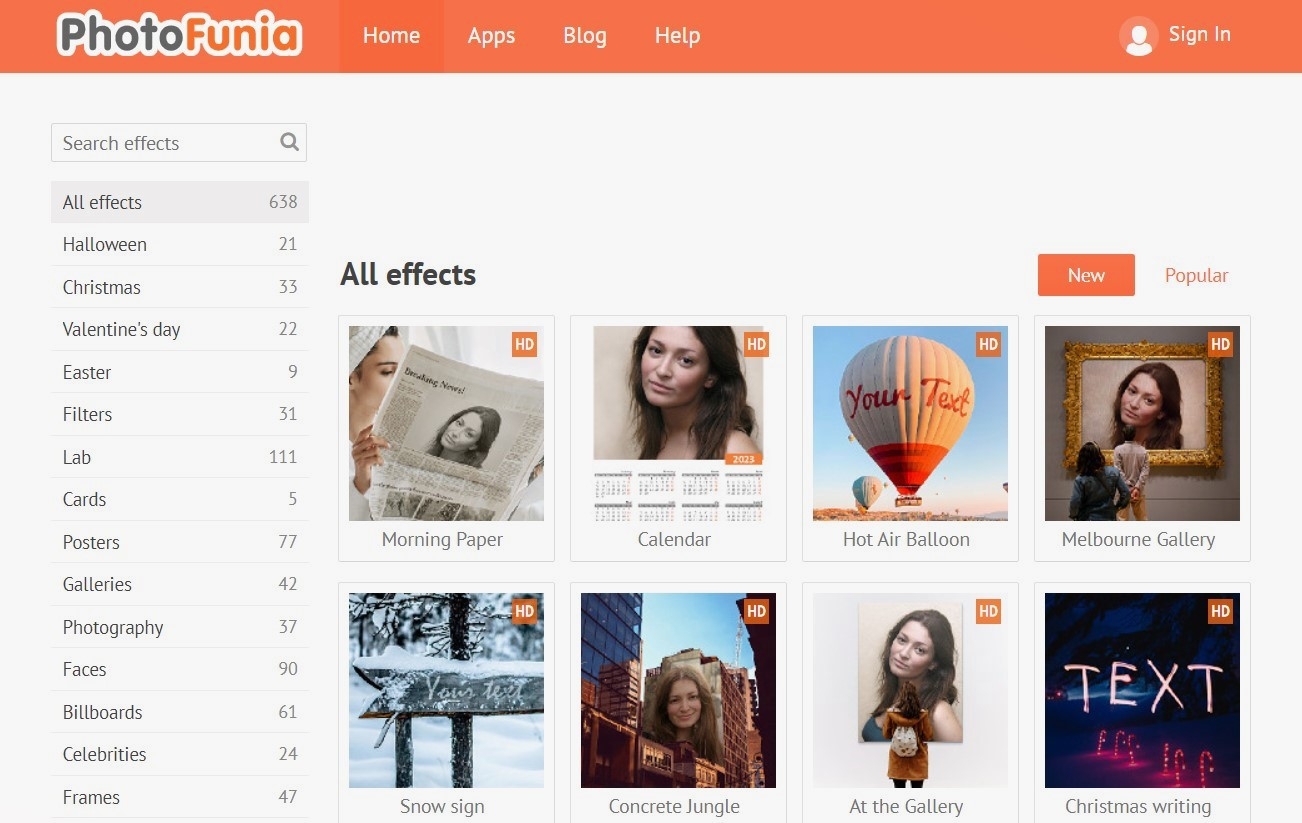This screenshot has height=823, width=1302.
Task: Click the search magnifier icon
Action: pyautogui.click(x=288, y=142)
